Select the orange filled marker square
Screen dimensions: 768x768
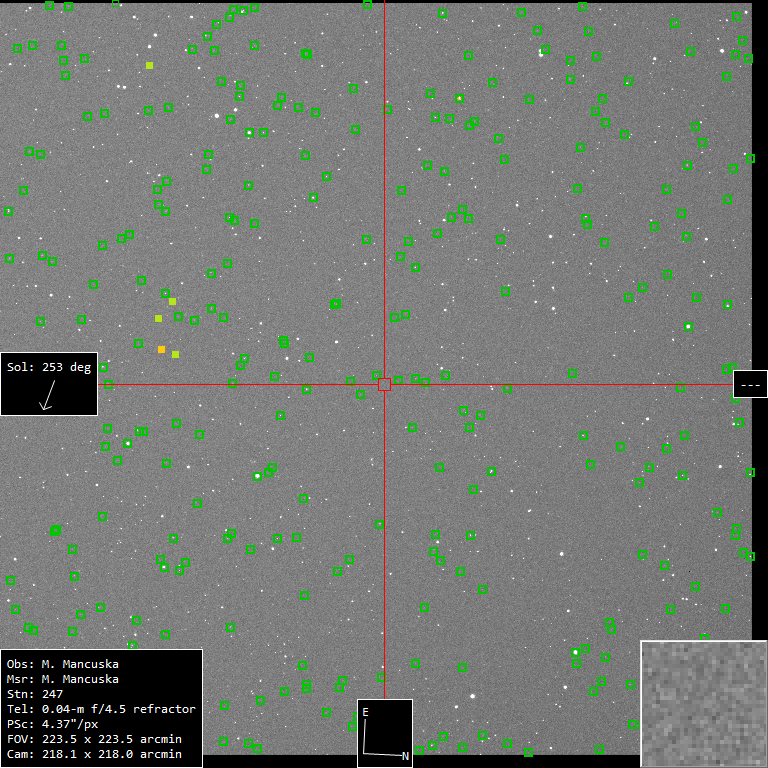[161, 349]
